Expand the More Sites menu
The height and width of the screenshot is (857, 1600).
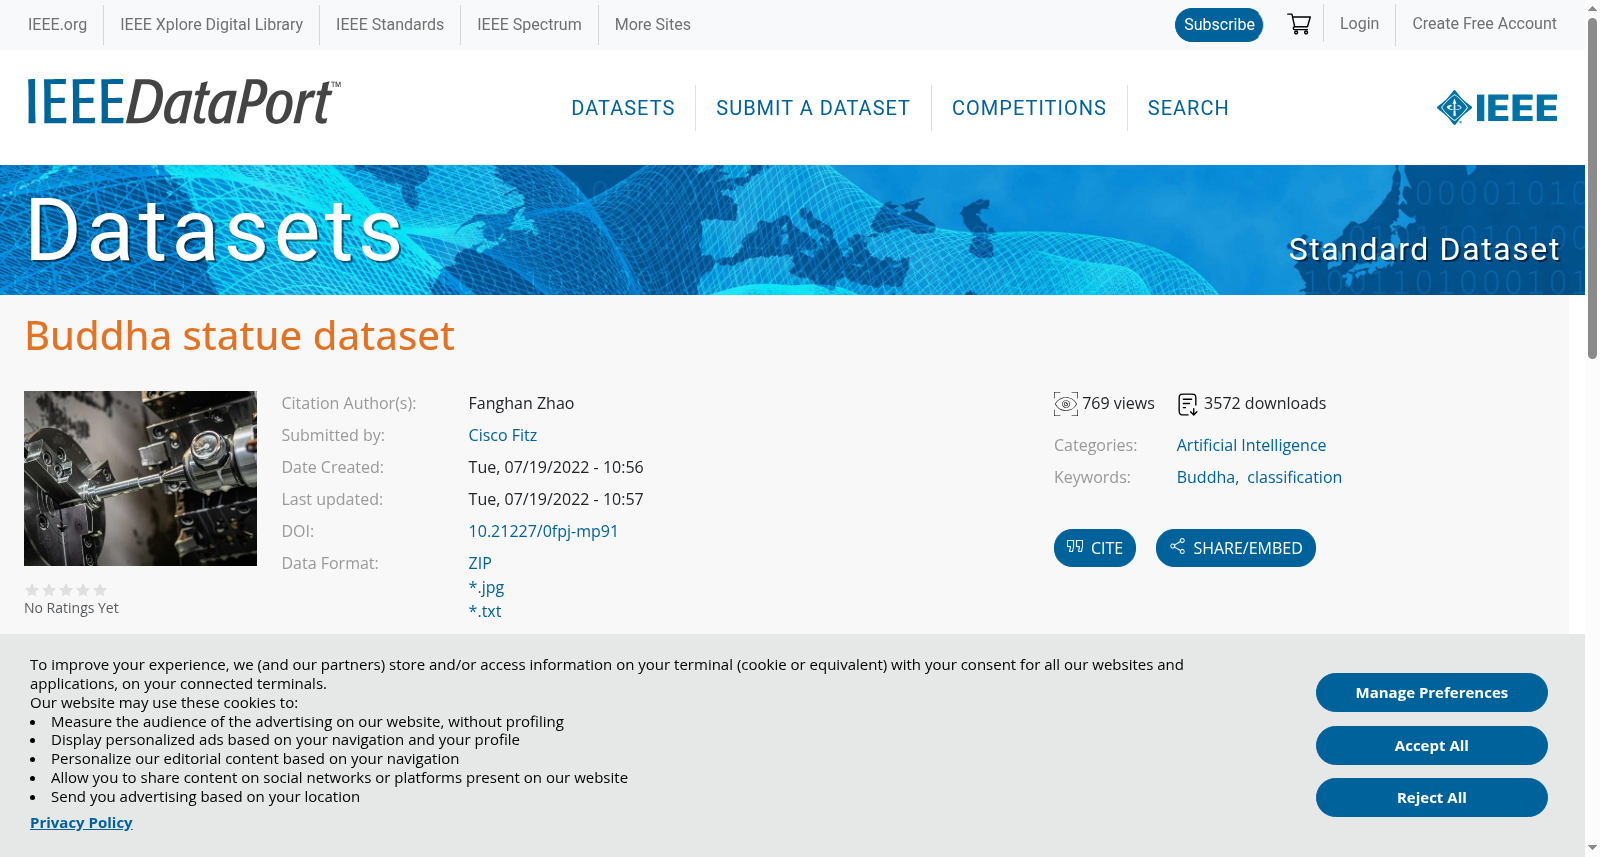click(652, 24)
